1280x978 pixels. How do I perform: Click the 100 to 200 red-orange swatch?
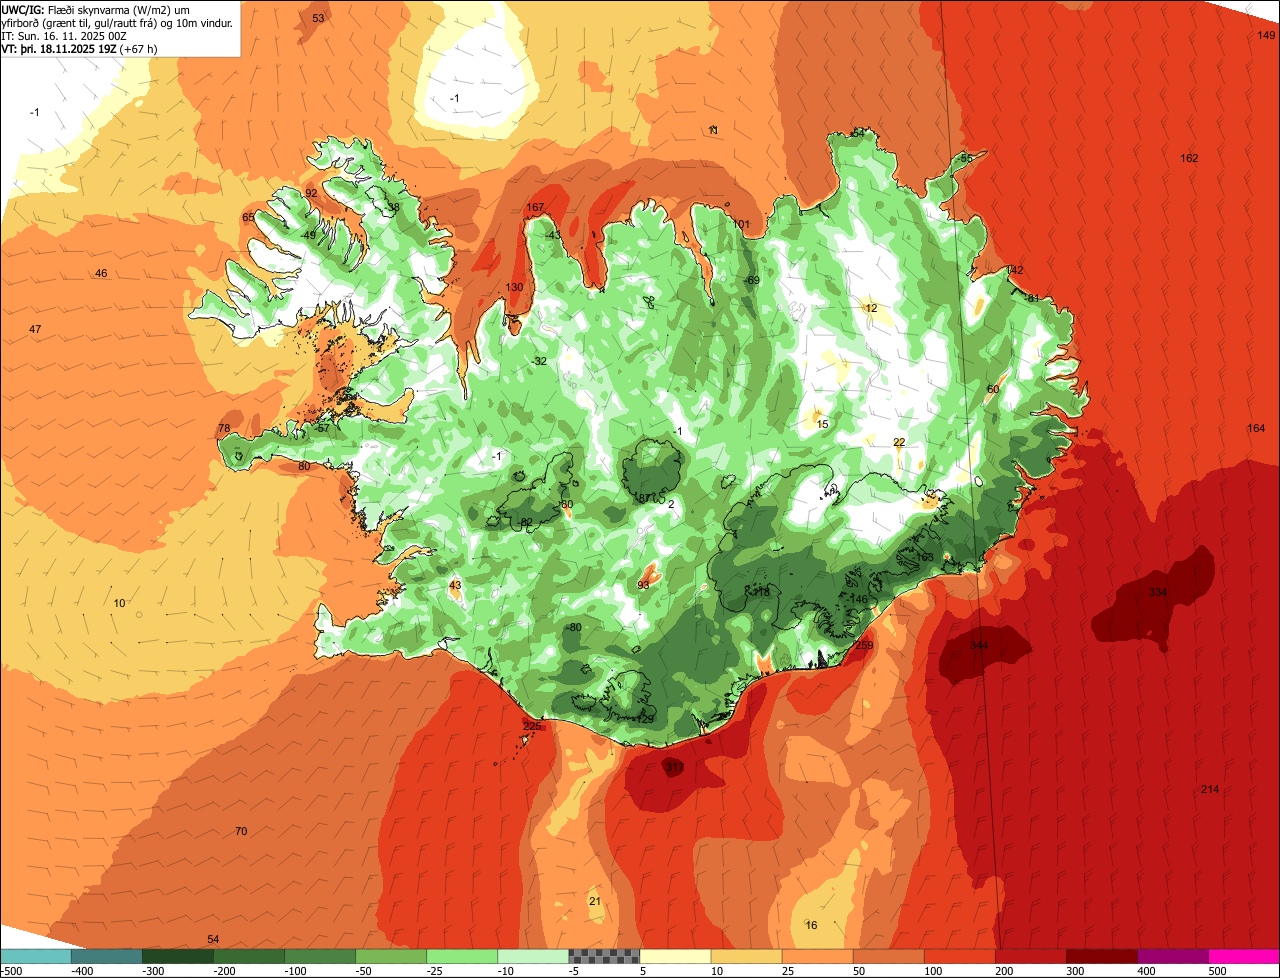pos(959,956)
